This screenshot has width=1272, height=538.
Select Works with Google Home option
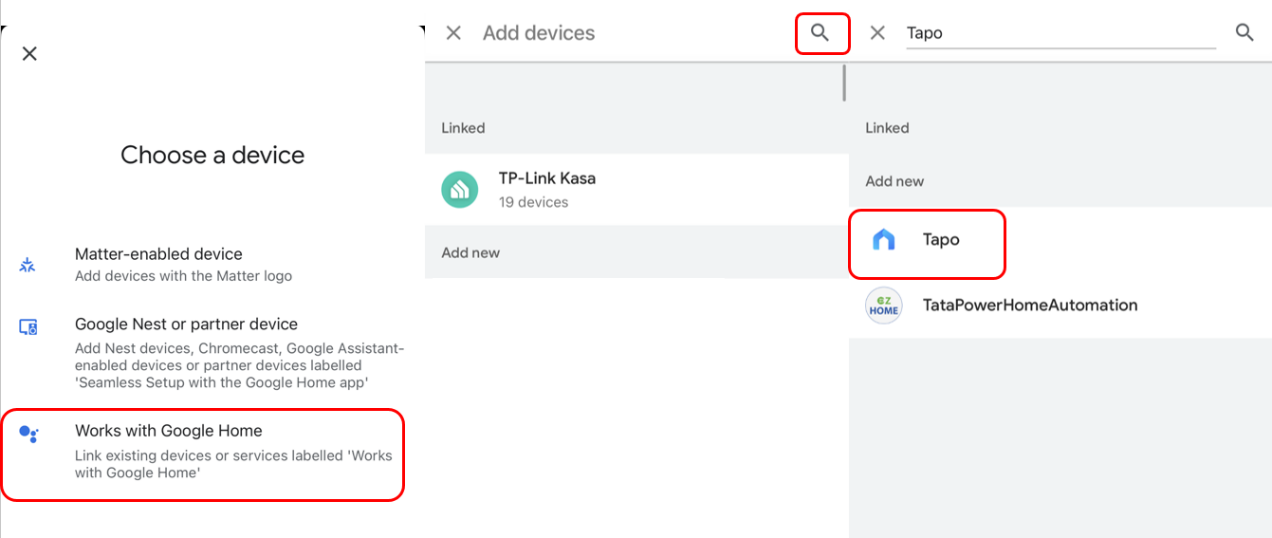point(168,431)
